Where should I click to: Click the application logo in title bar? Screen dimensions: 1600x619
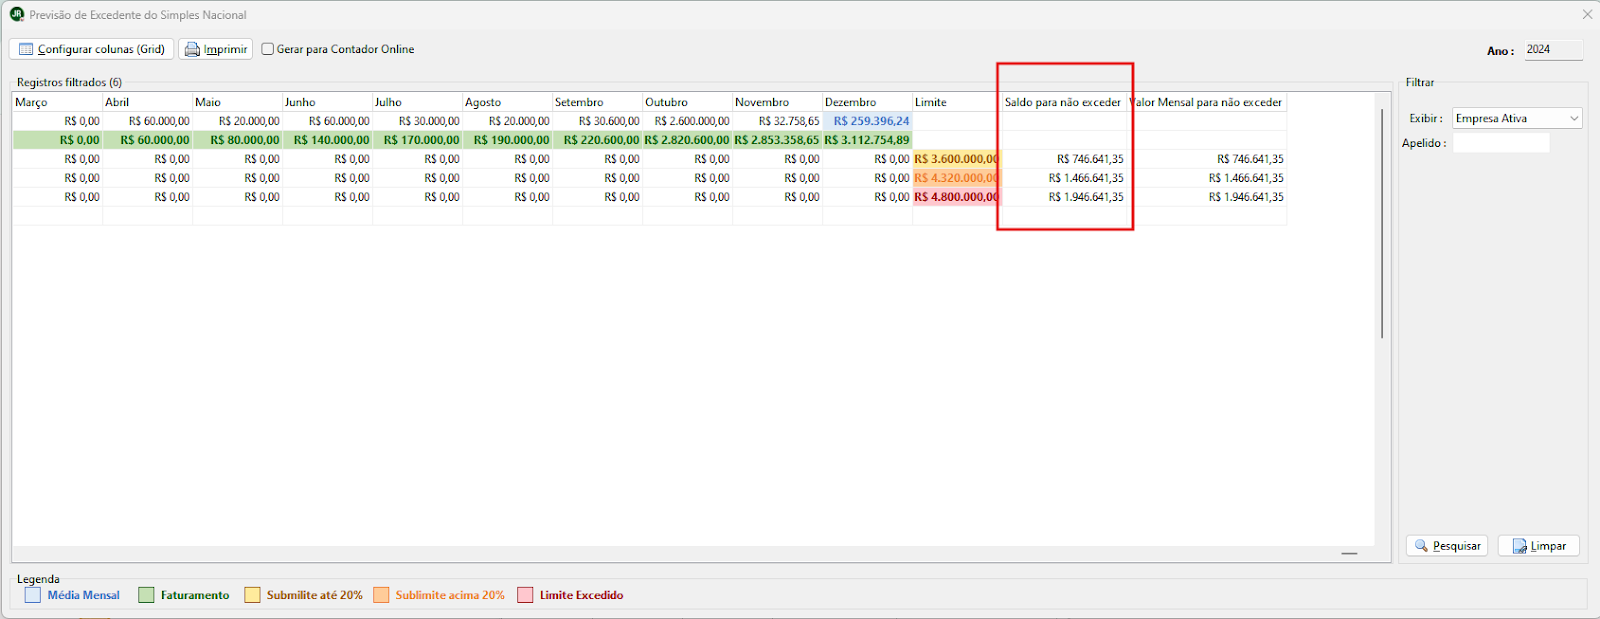pos(17,15)
